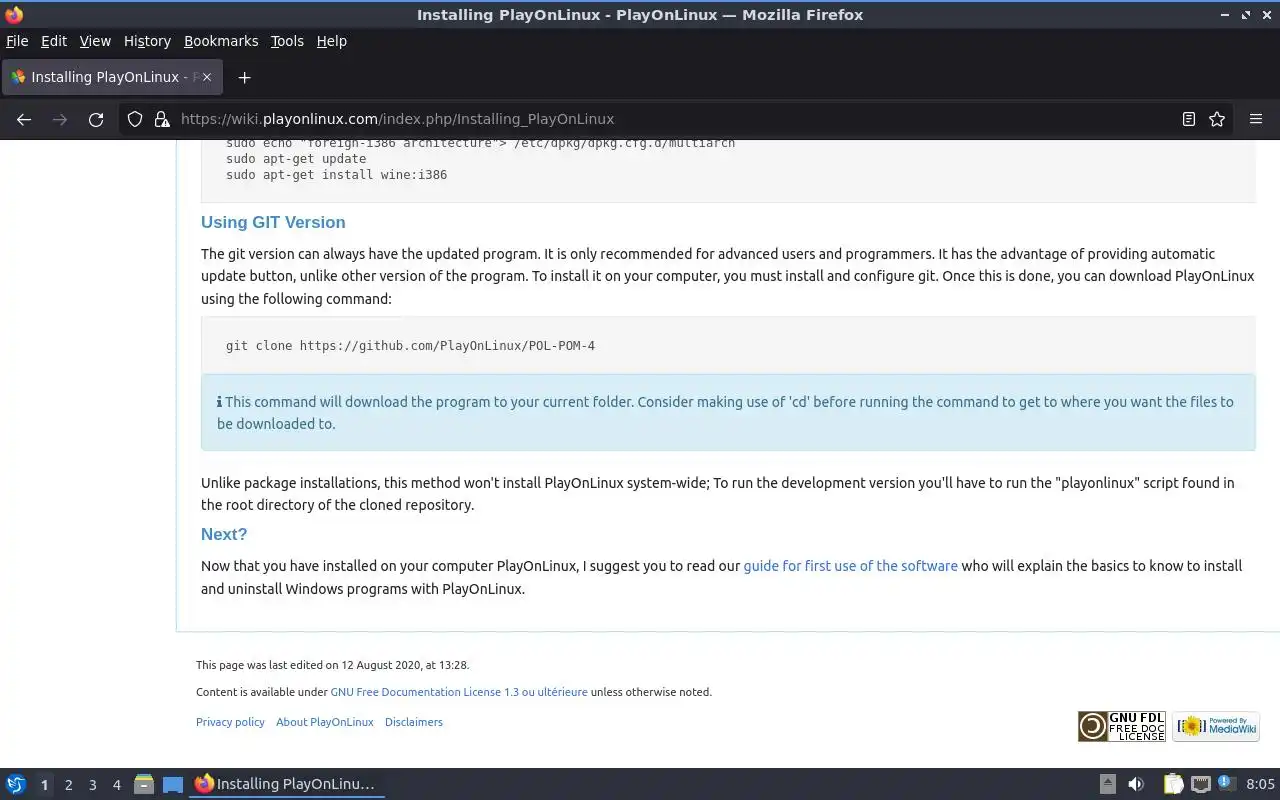Open the LXQt start menu icon

point(15,784)
